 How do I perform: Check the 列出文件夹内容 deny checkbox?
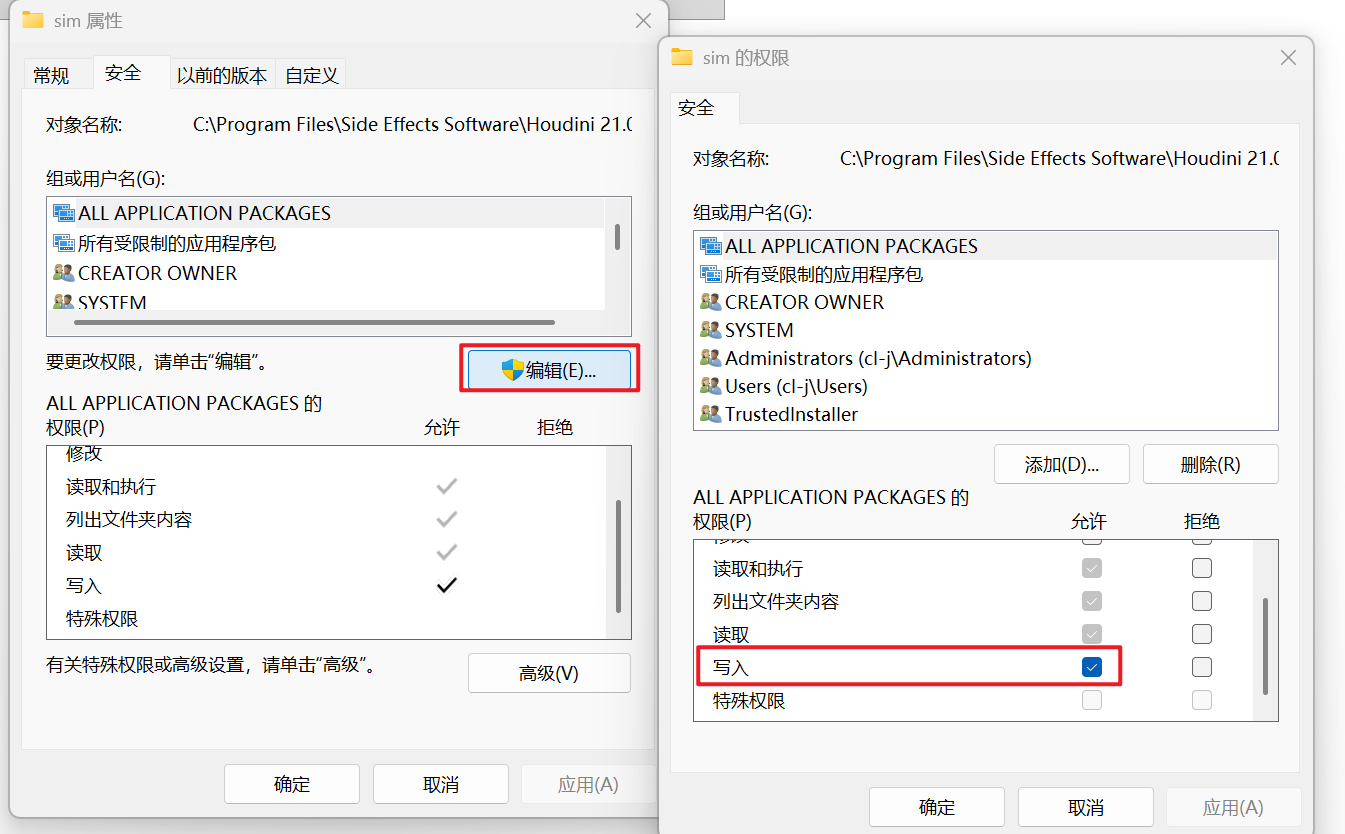1202,601
